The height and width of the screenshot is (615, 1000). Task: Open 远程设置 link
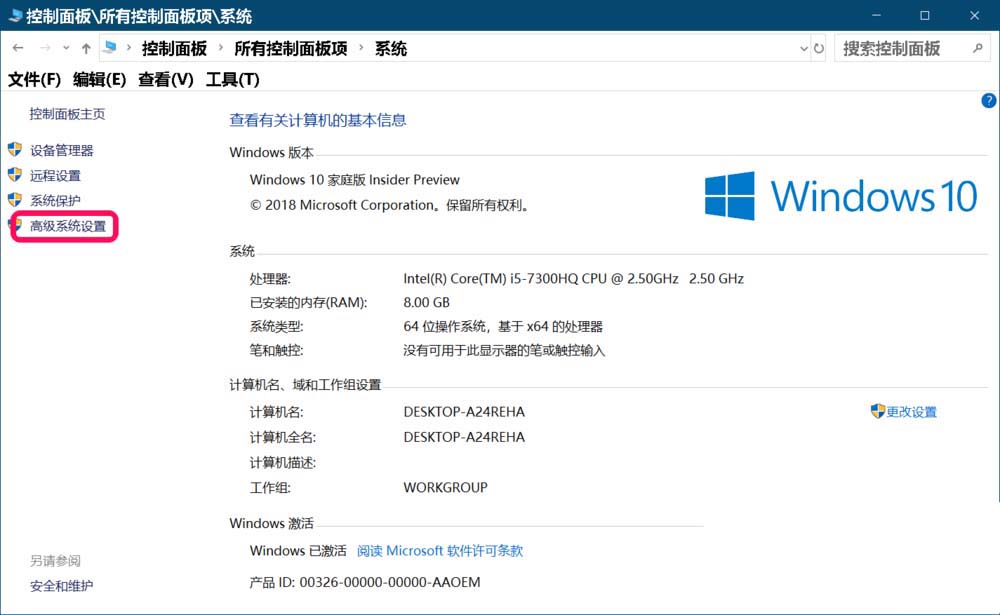pyautogui.click(x=55, y=176)
